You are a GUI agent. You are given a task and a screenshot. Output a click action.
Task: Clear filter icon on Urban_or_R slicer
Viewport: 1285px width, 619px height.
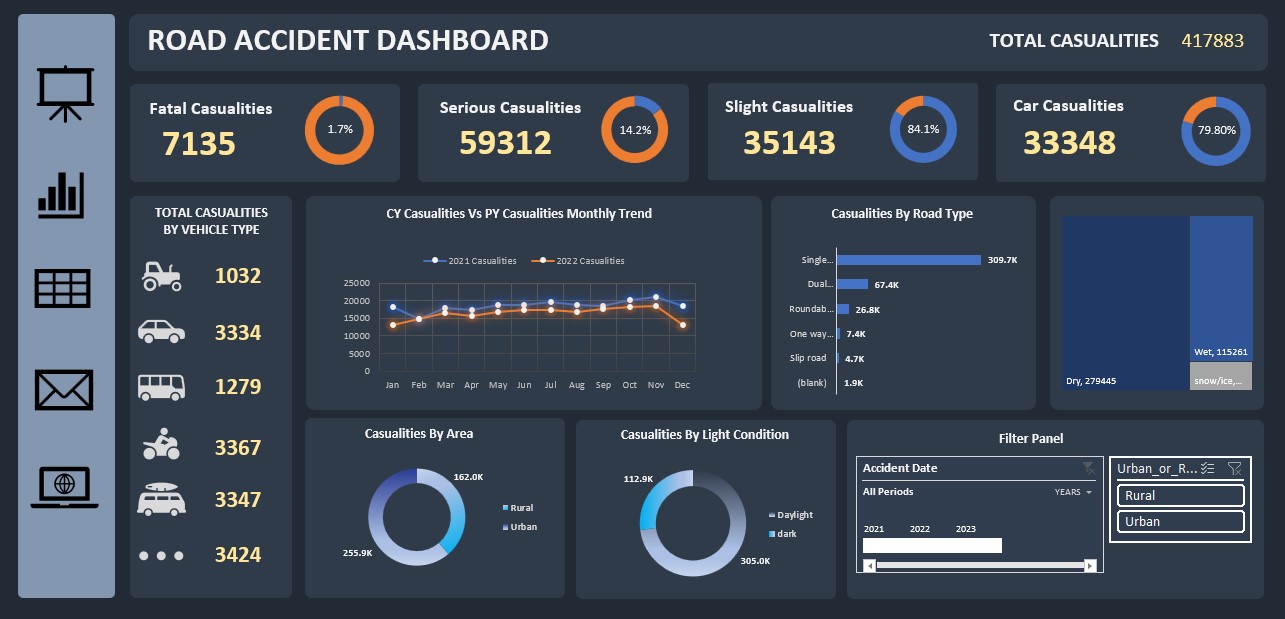tap(1235, 468)
